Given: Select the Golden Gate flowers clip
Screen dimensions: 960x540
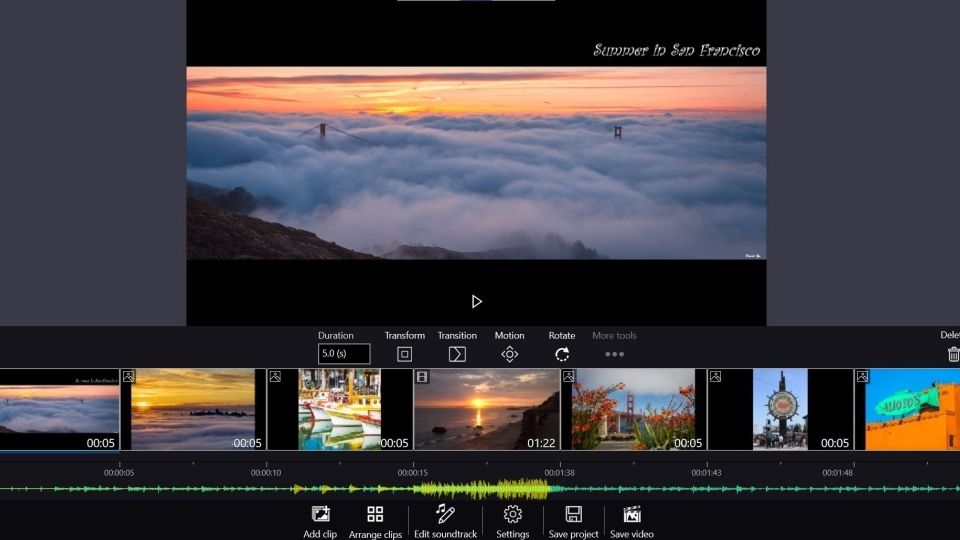Looking at the screenshot, I should (633, 409).
